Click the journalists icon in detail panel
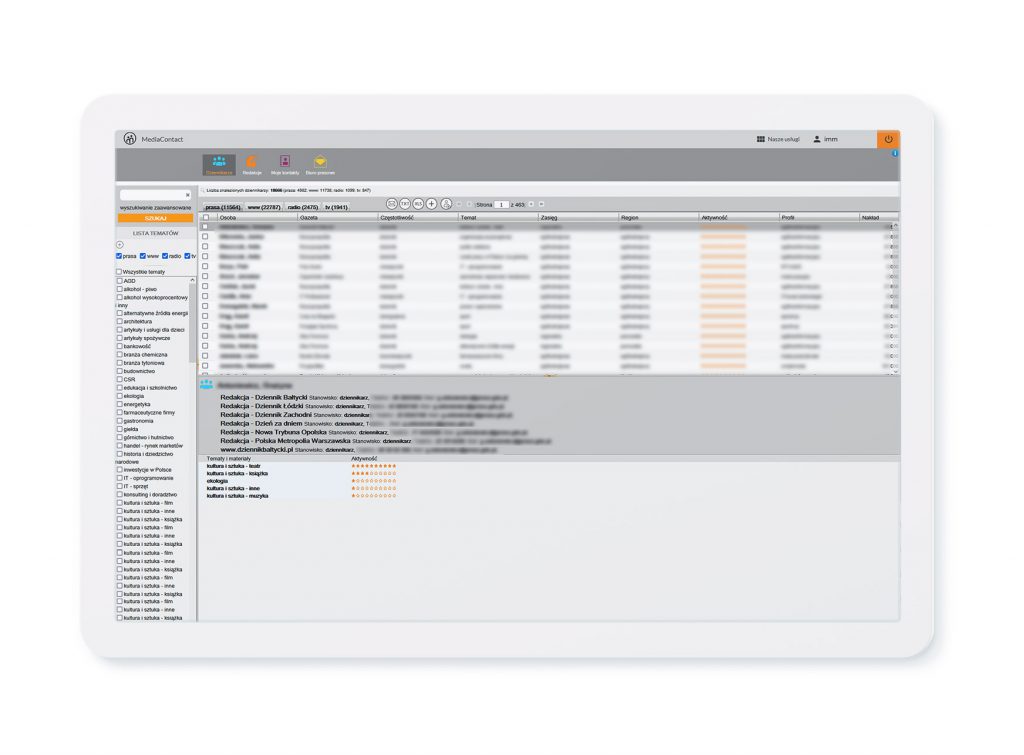 206,385
